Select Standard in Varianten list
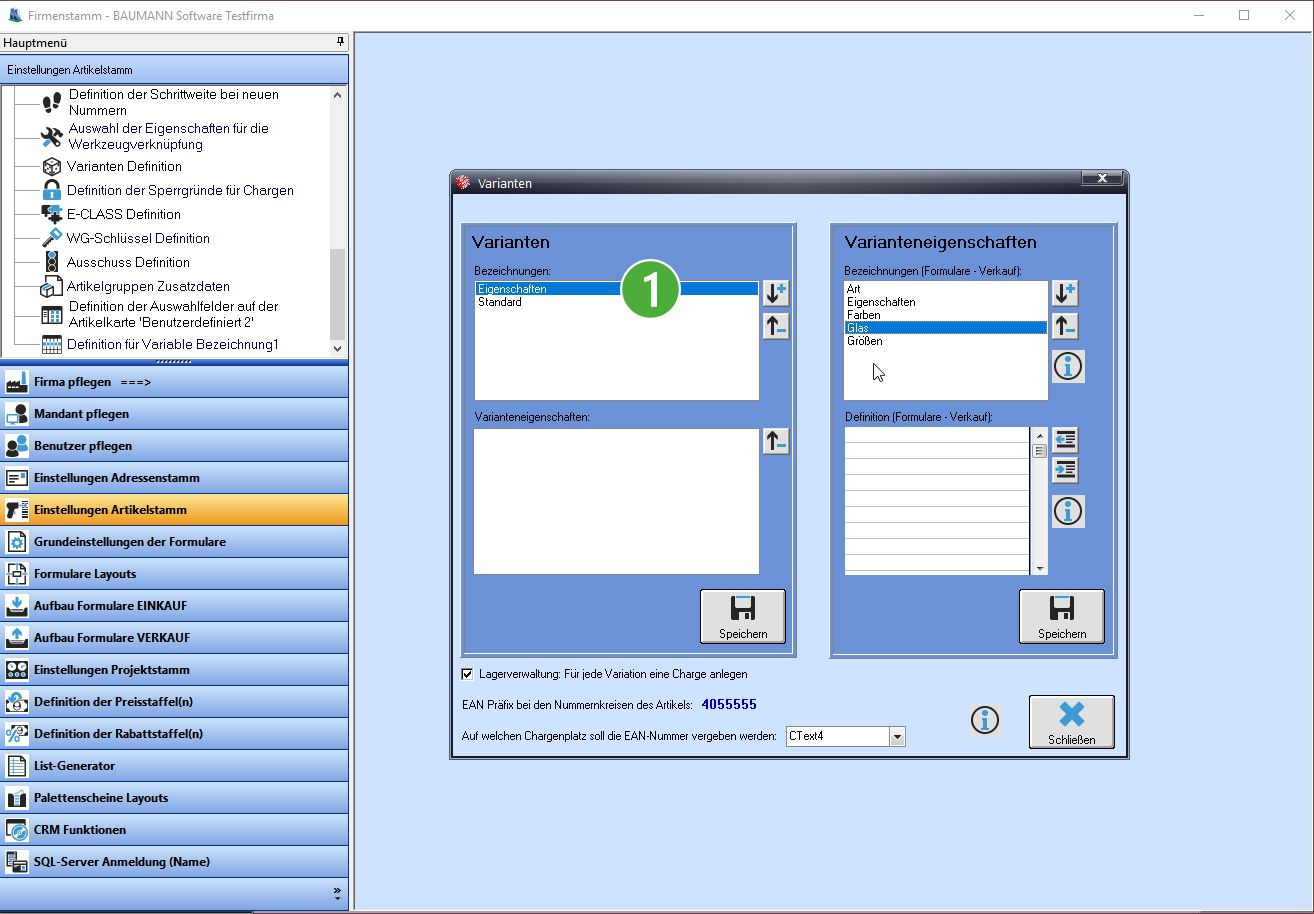Image resolution: width=1314 pixels, height=914 pixels. tap(616, 302)
